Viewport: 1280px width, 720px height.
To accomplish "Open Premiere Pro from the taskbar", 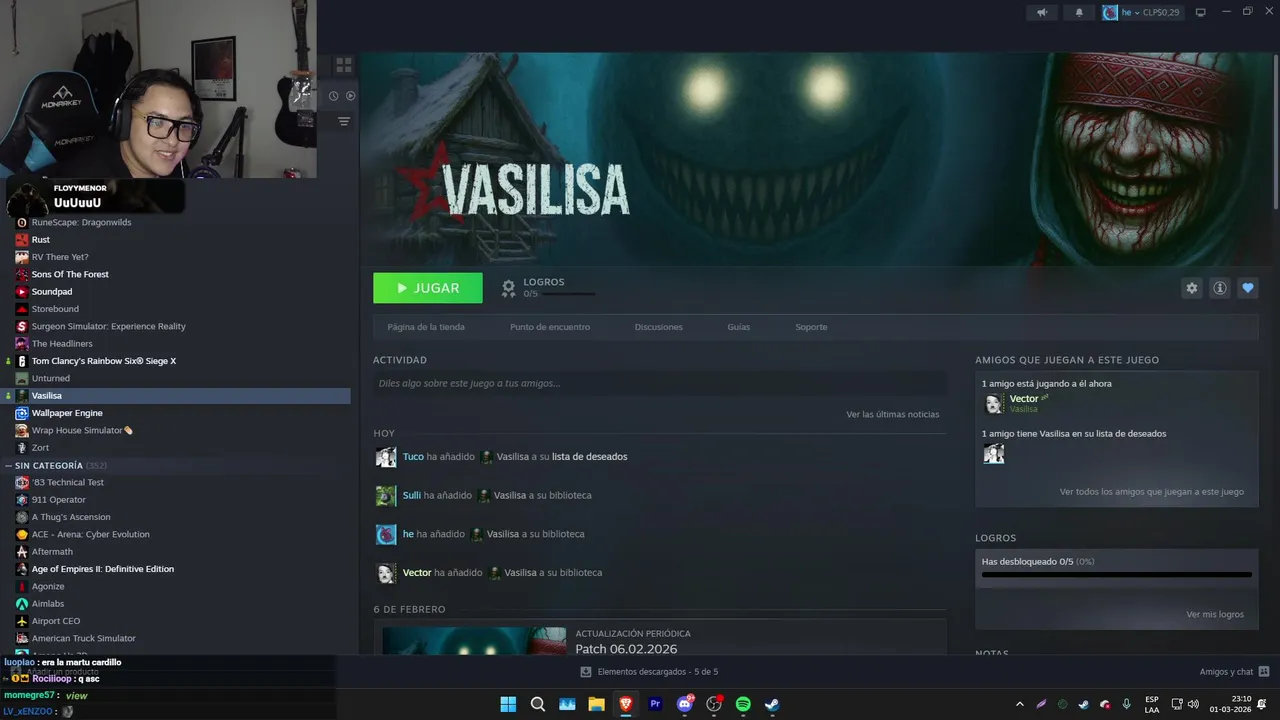I will (x=656, y=704).
